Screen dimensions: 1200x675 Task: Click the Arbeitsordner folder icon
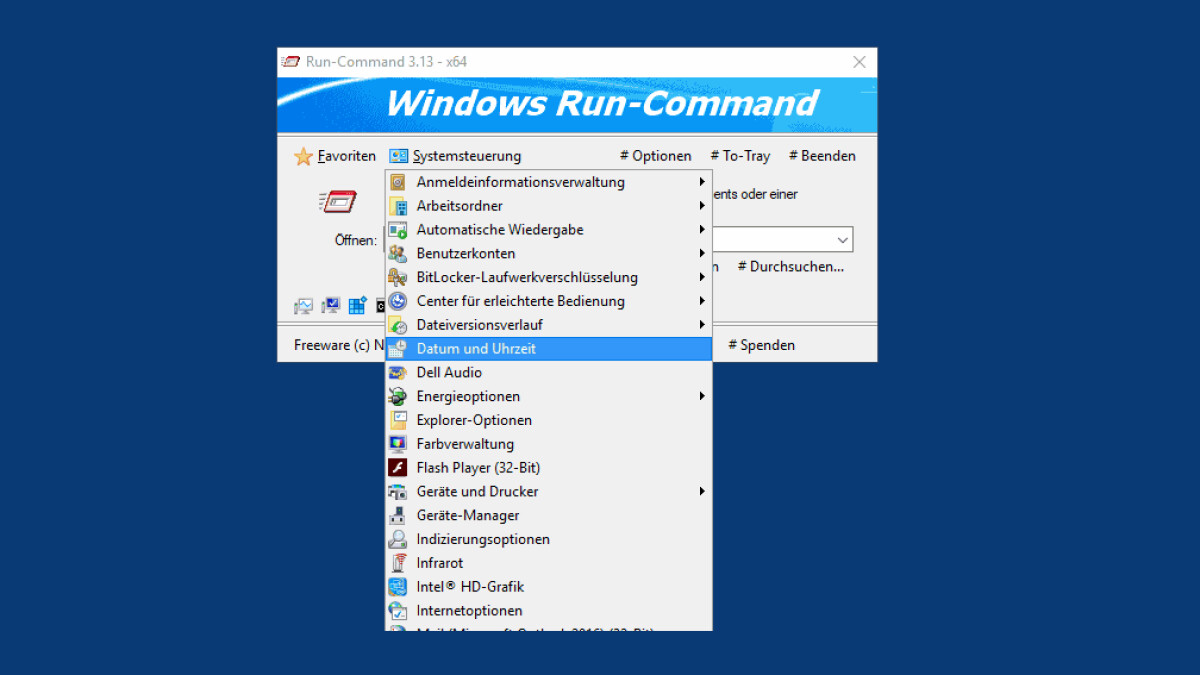pos(398,206)
